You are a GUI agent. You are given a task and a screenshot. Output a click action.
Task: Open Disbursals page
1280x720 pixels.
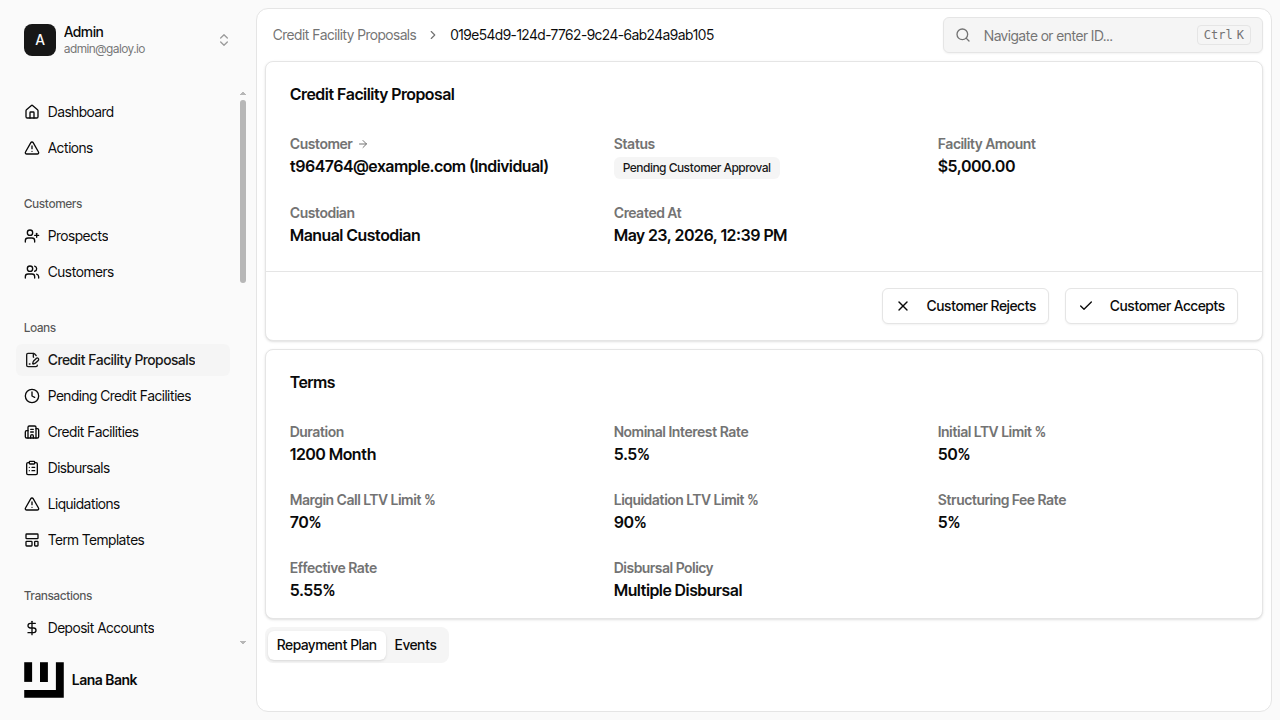pos(123,468)
